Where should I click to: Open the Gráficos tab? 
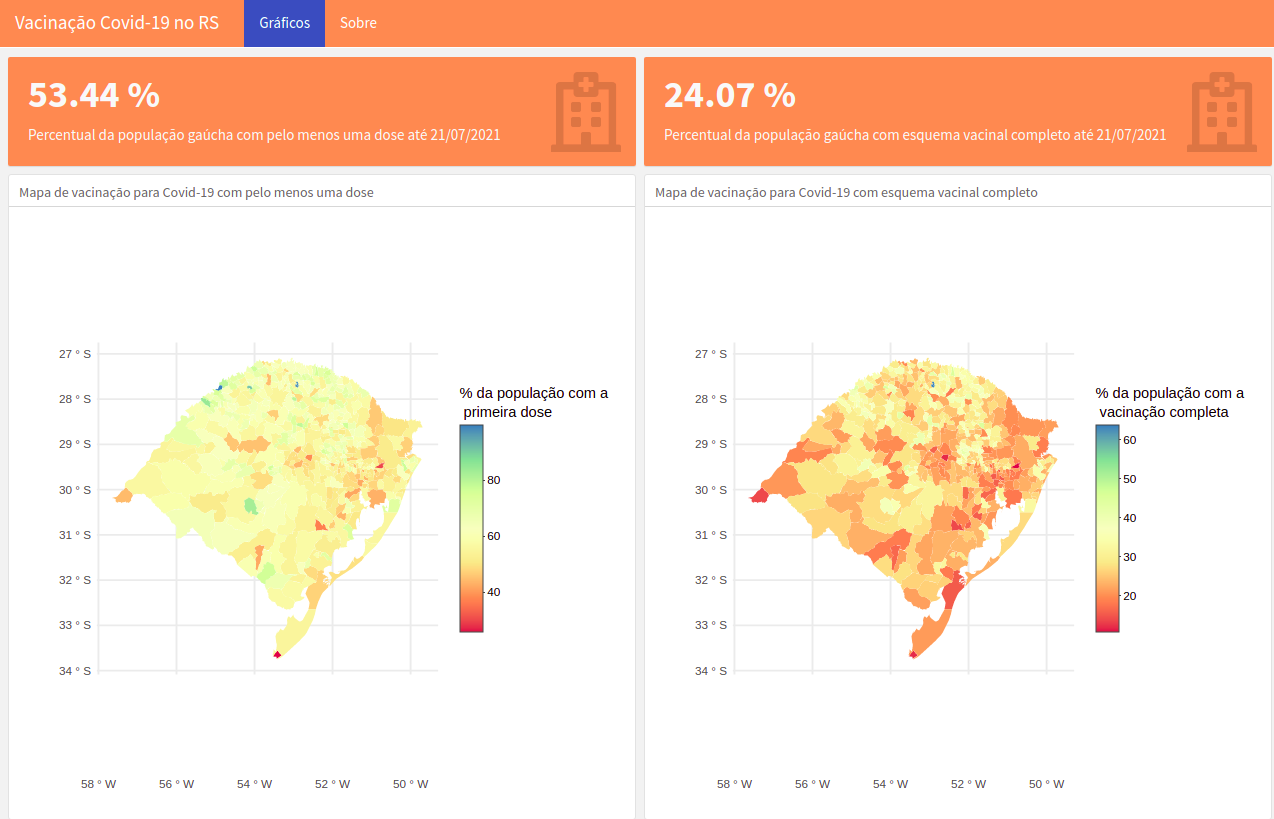284,23
